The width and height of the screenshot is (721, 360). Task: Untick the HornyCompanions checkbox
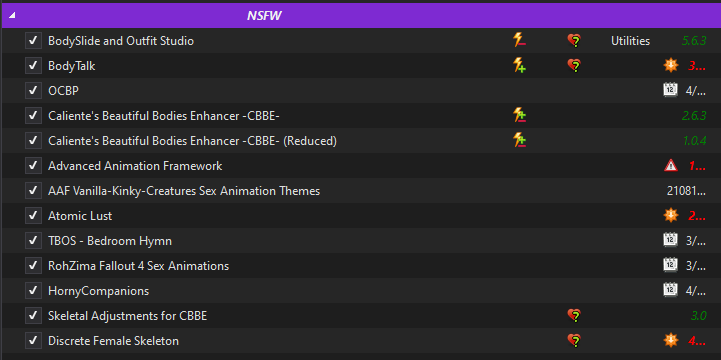33,290
